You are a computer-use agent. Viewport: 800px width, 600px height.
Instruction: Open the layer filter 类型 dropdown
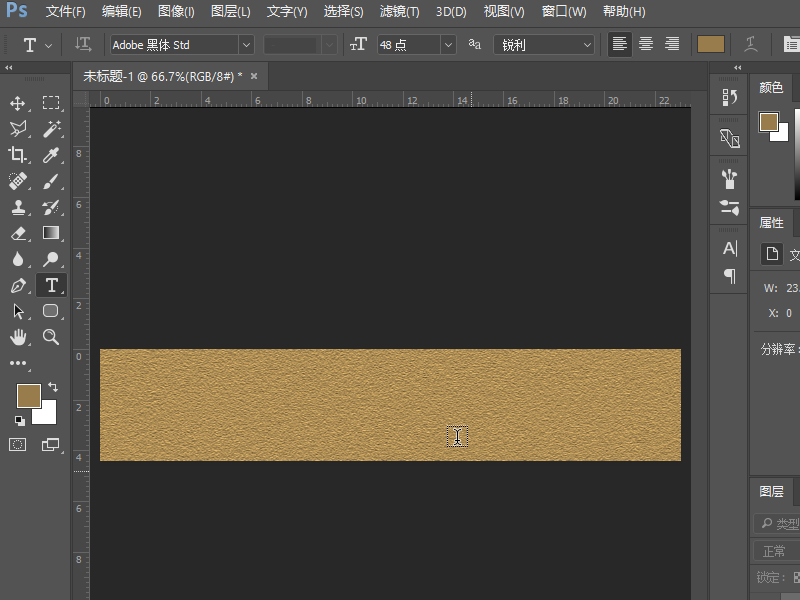pyautogui.click(x=777, y=523)
